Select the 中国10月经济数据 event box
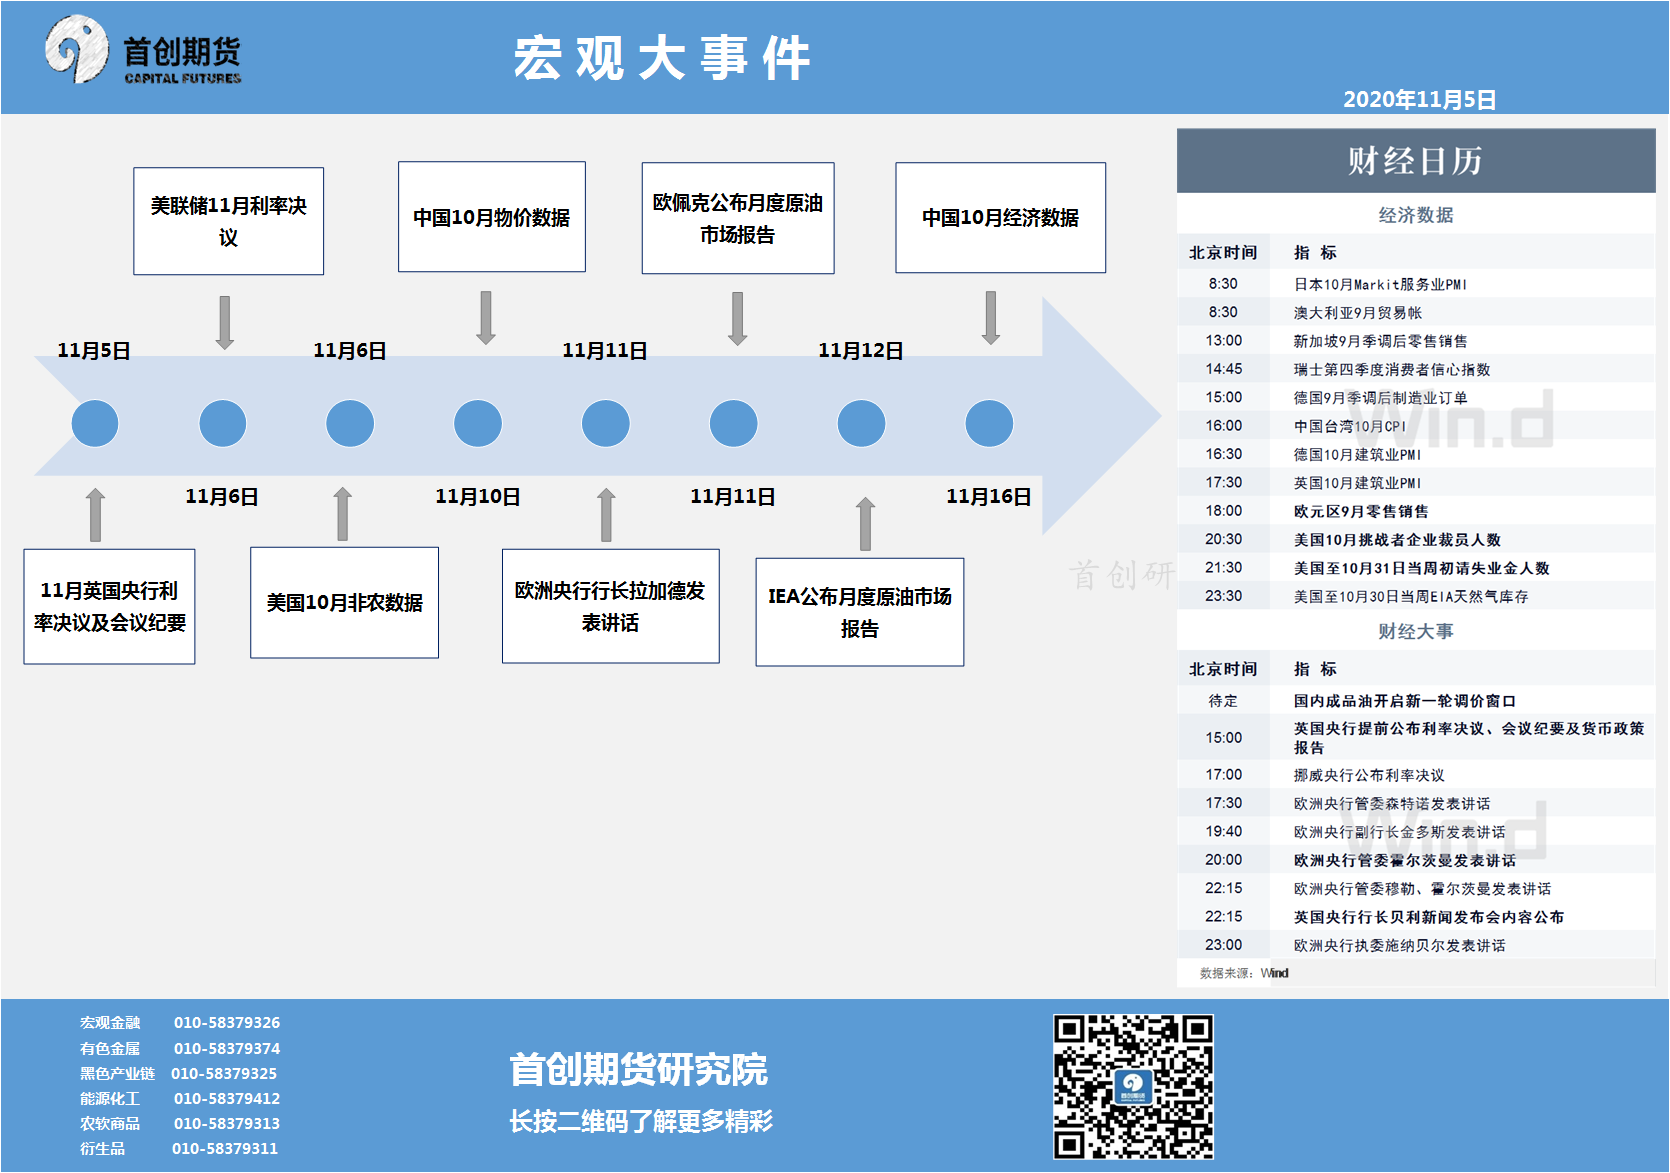The height and width of the screenshot is (1173, 1670). [x=1000, y=217]
